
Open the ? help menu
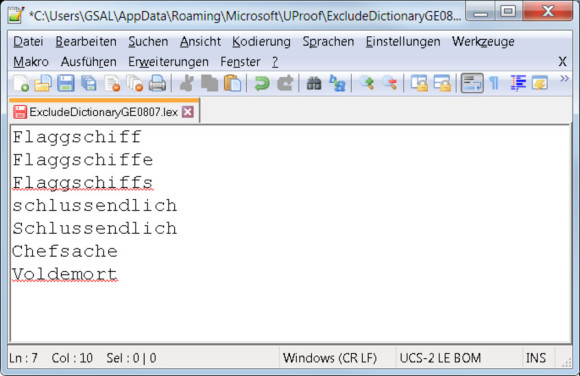pyautogui.click(x=275, y=62)
